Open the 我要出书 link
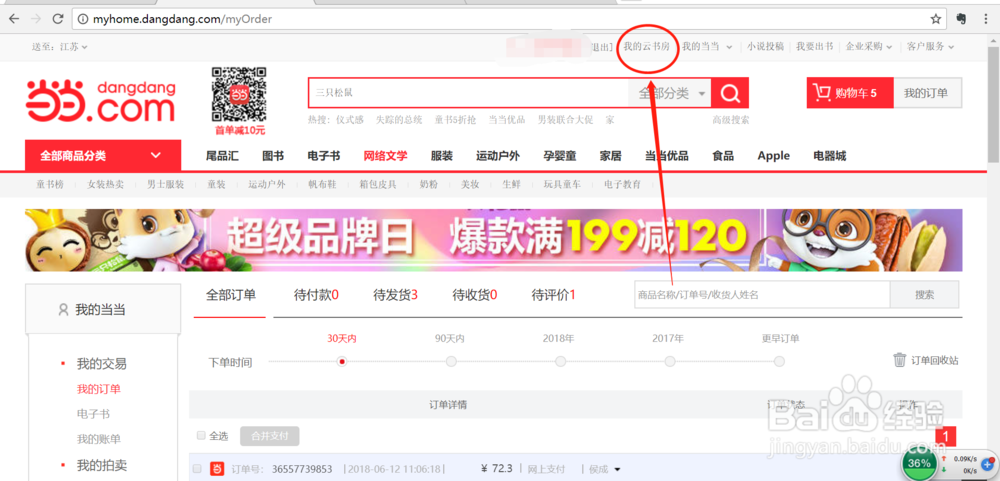Viewport: 1000px width, 481px height. point(814,47)
